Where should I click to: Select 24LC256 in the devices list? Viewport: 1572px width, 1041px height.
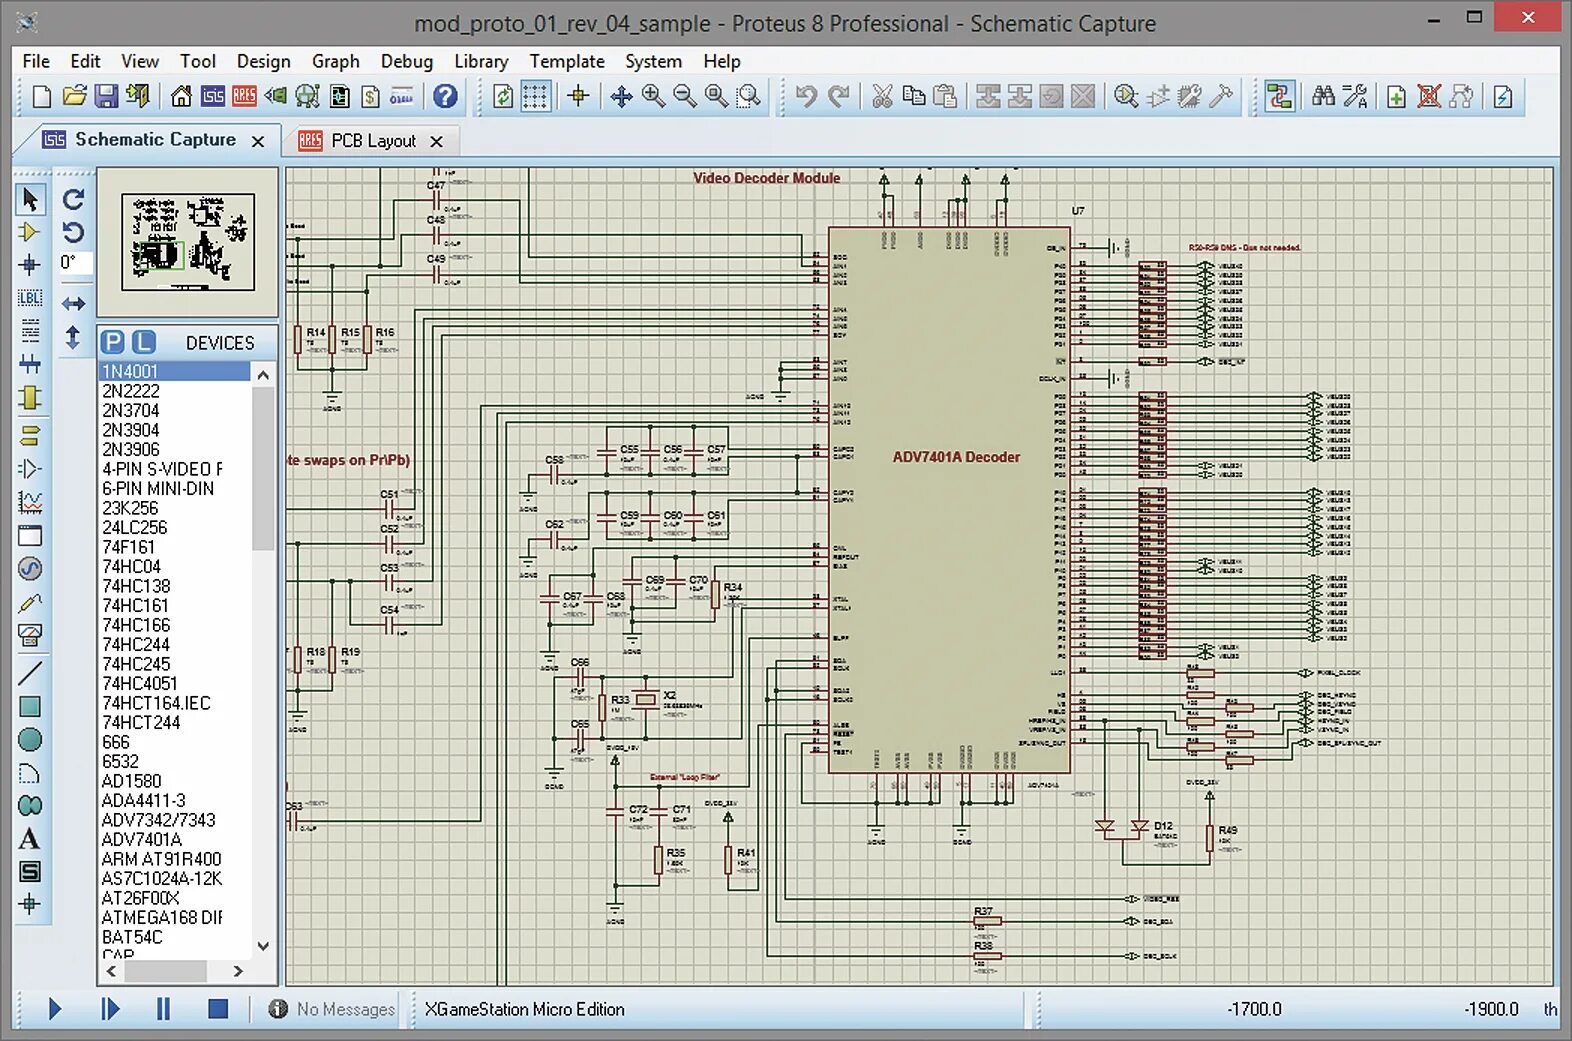click(174, 527)
